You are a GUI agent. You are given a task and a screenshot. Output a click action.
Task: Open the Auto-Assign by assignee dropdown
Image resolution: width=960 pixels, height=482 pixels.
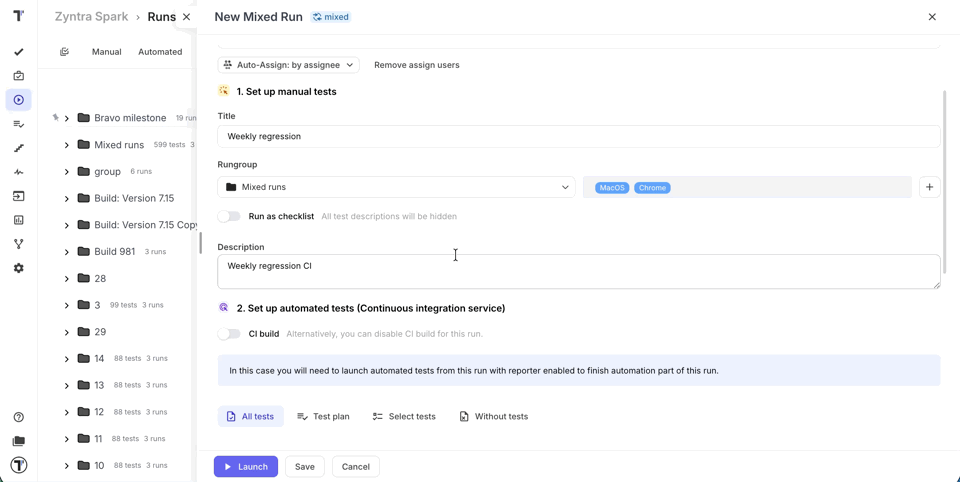coord(288,65)
